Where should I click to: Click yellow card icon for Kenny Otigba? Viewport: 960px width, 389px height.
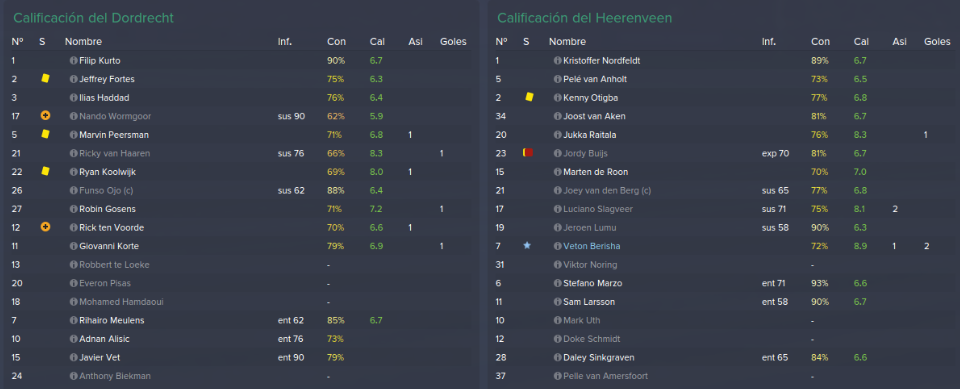click(x=529, y=97)
